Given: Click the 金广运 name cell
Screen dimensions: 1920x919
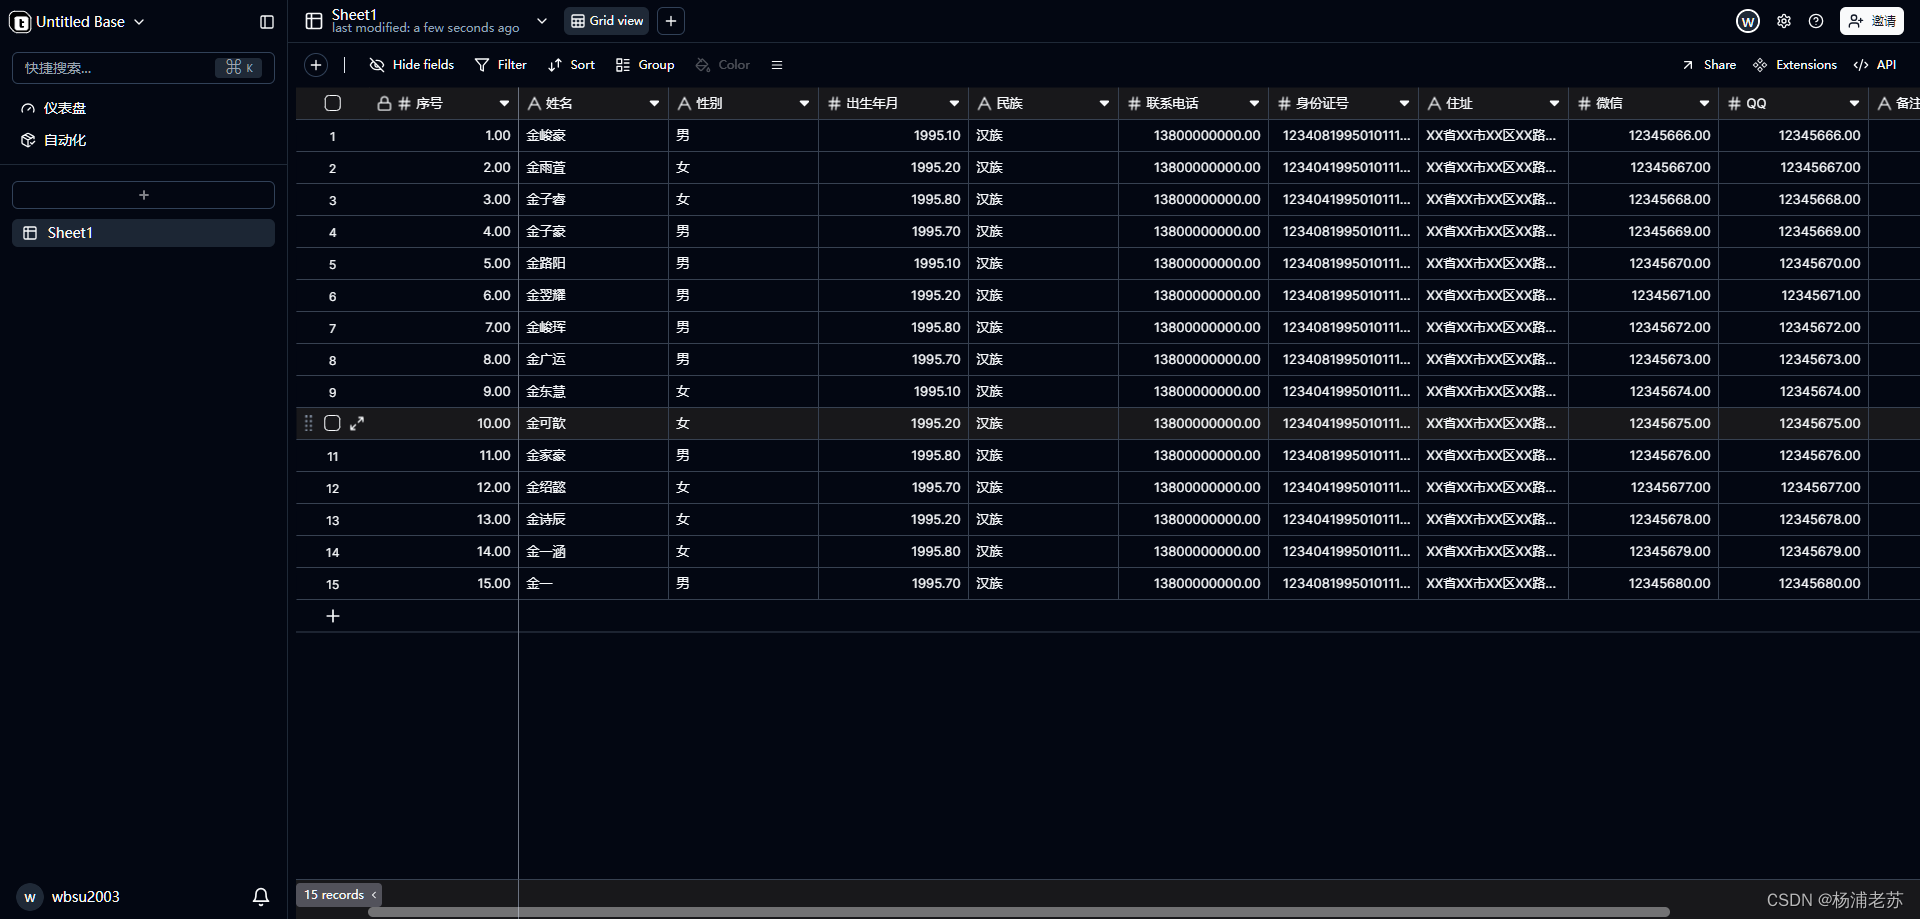Looking at the screenshot, I should click(593, 360).
